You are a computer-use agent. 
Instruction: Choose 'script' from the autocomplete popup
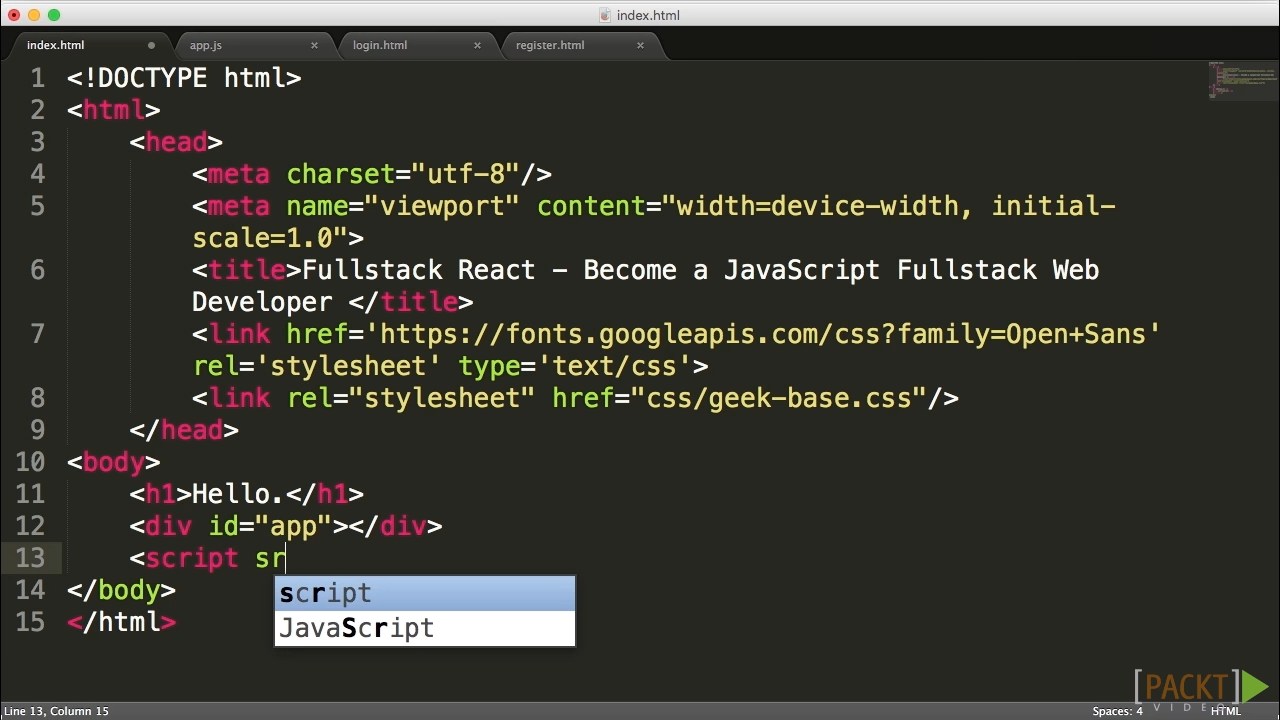(425, 594)
